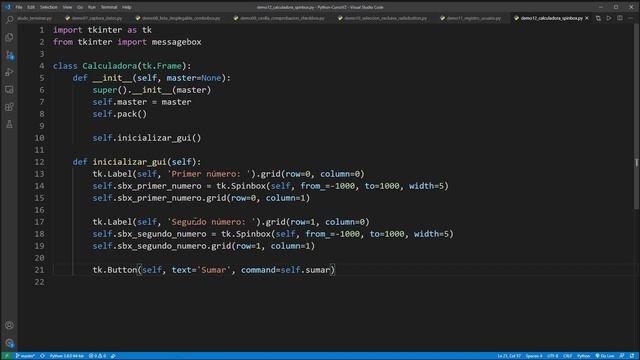
Task: Open the notifications bell icon
Action: pos(632,356)
